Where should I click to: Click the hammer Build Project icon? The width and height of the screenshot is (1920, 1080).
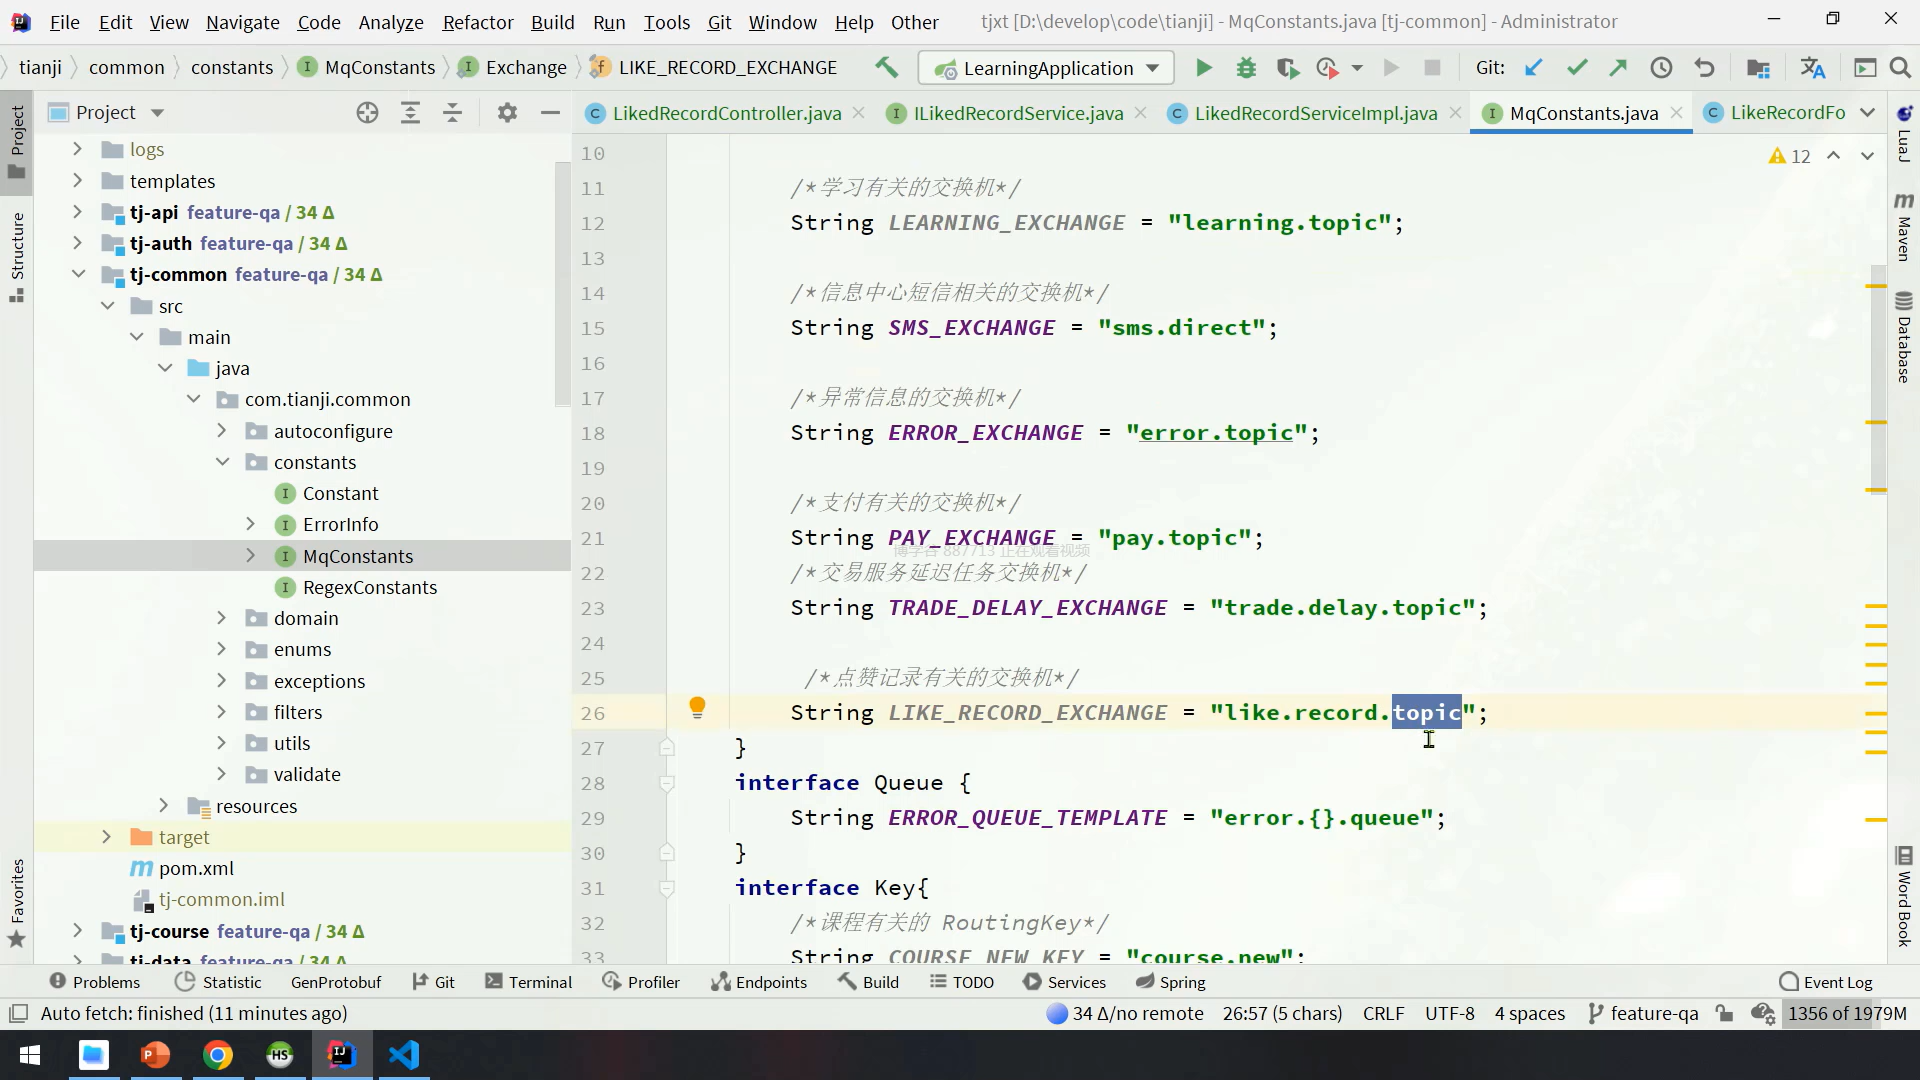pos(886,67)
